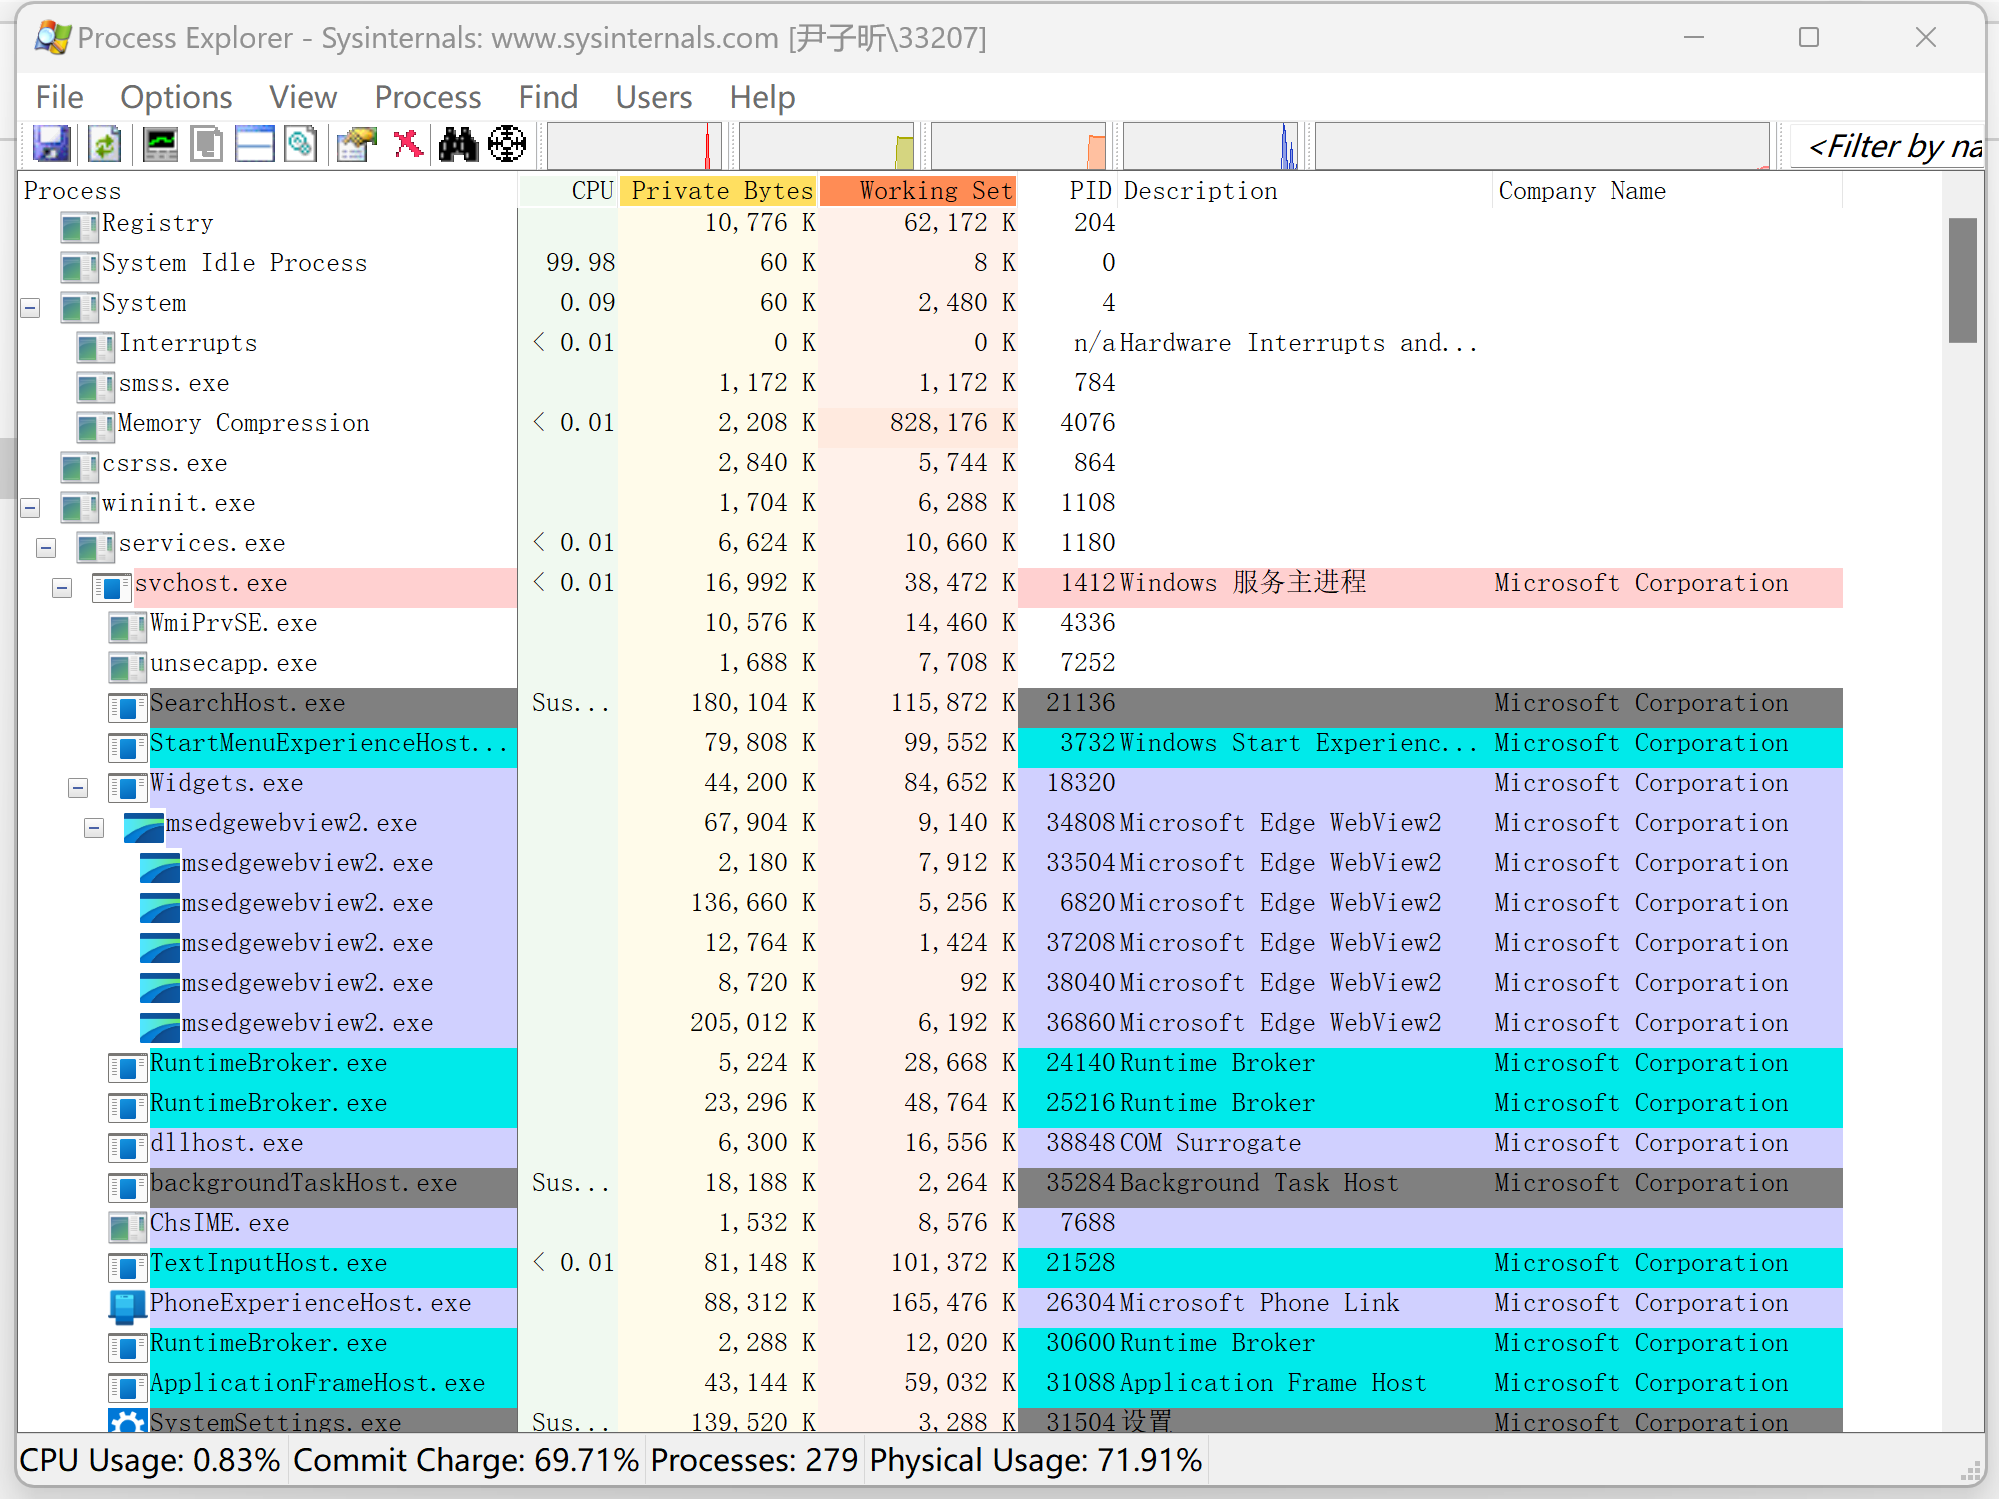
Task: Open the Help menu
Action: click(x=762, y=97)
